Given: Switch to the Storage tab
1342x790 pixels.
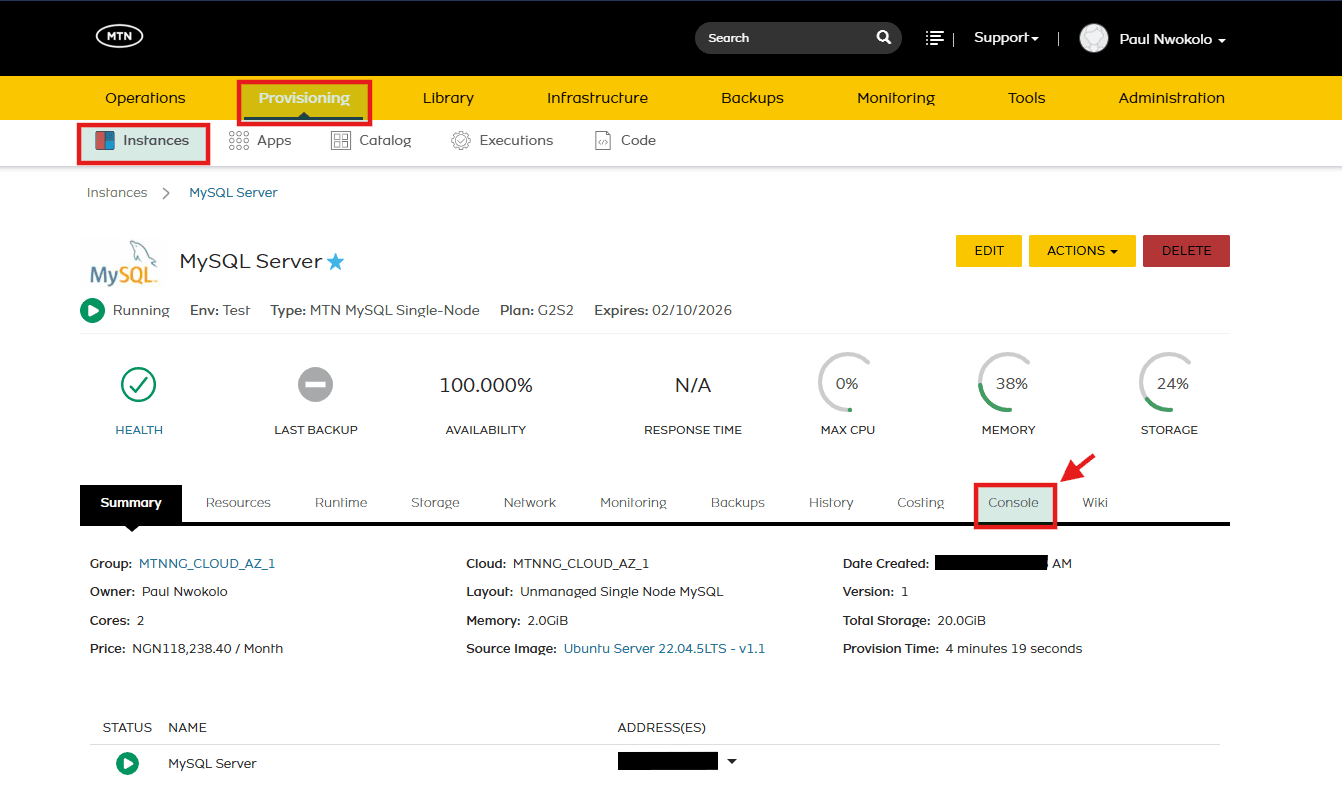Looking at the screenshot, I should click(435, 503).
